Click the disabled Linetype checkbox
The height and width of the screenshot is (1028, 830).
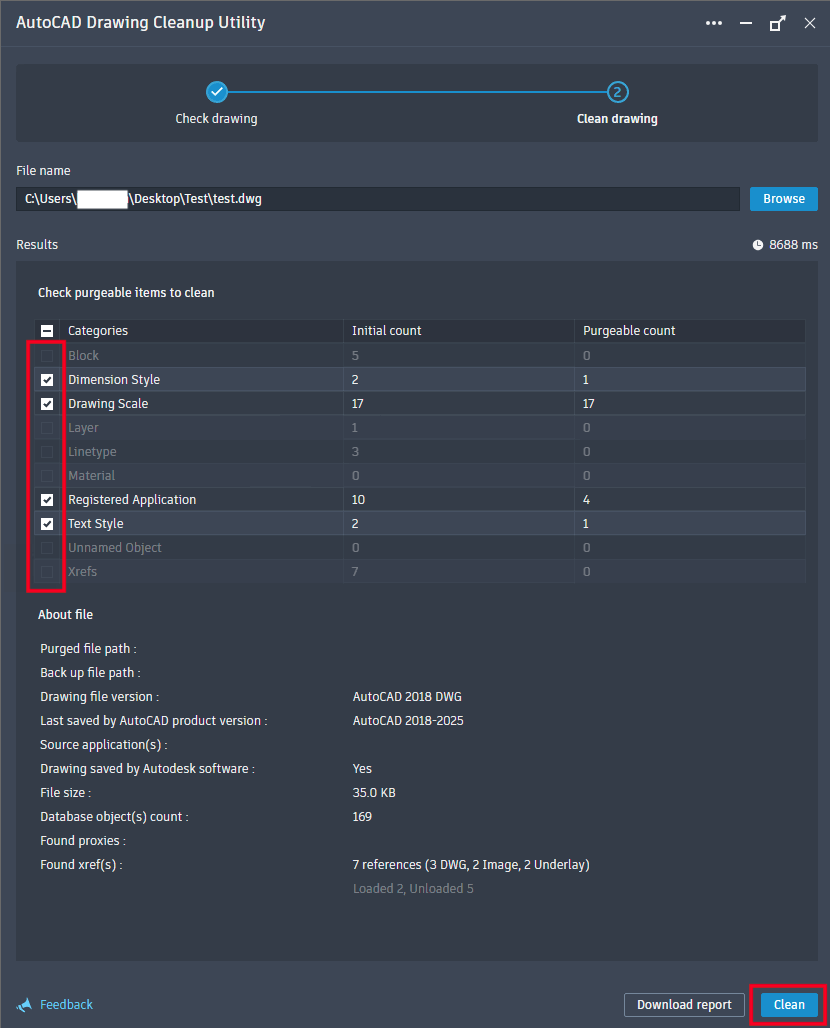click(x=47, y=452)
